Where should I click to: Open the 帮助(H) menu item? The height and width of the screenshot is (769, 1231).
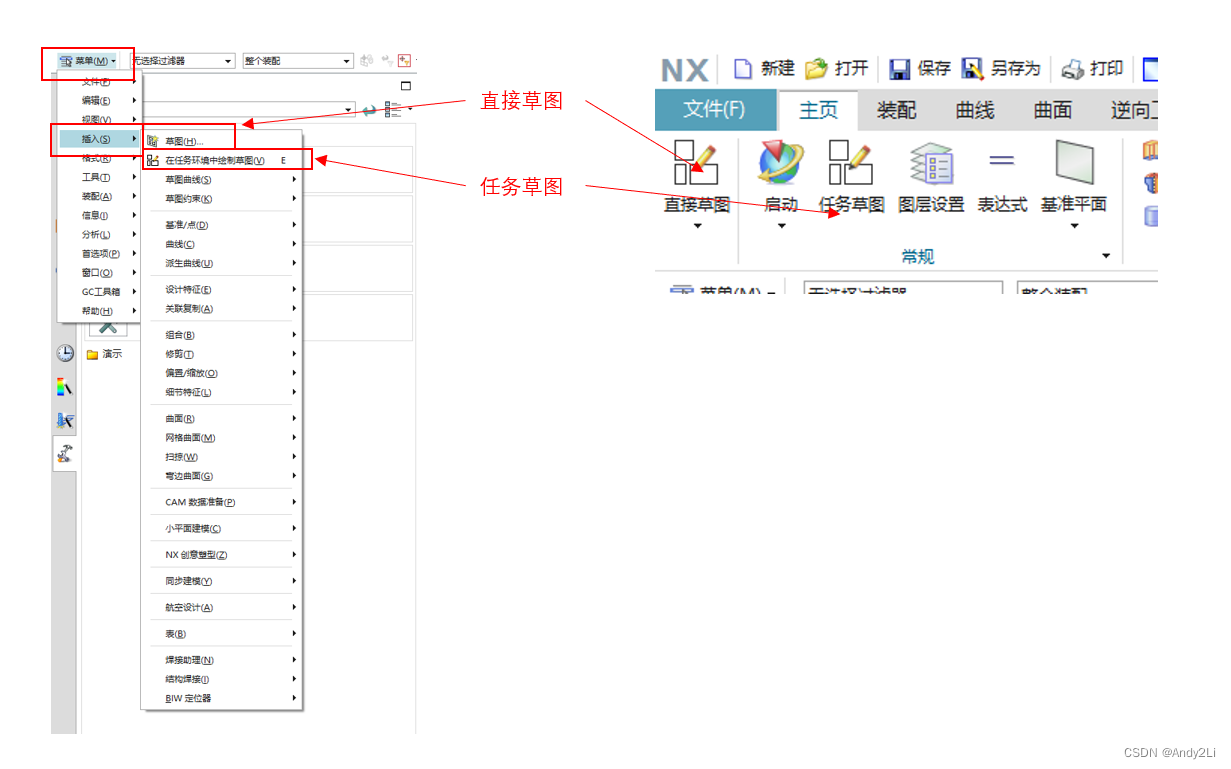[99, 311]
